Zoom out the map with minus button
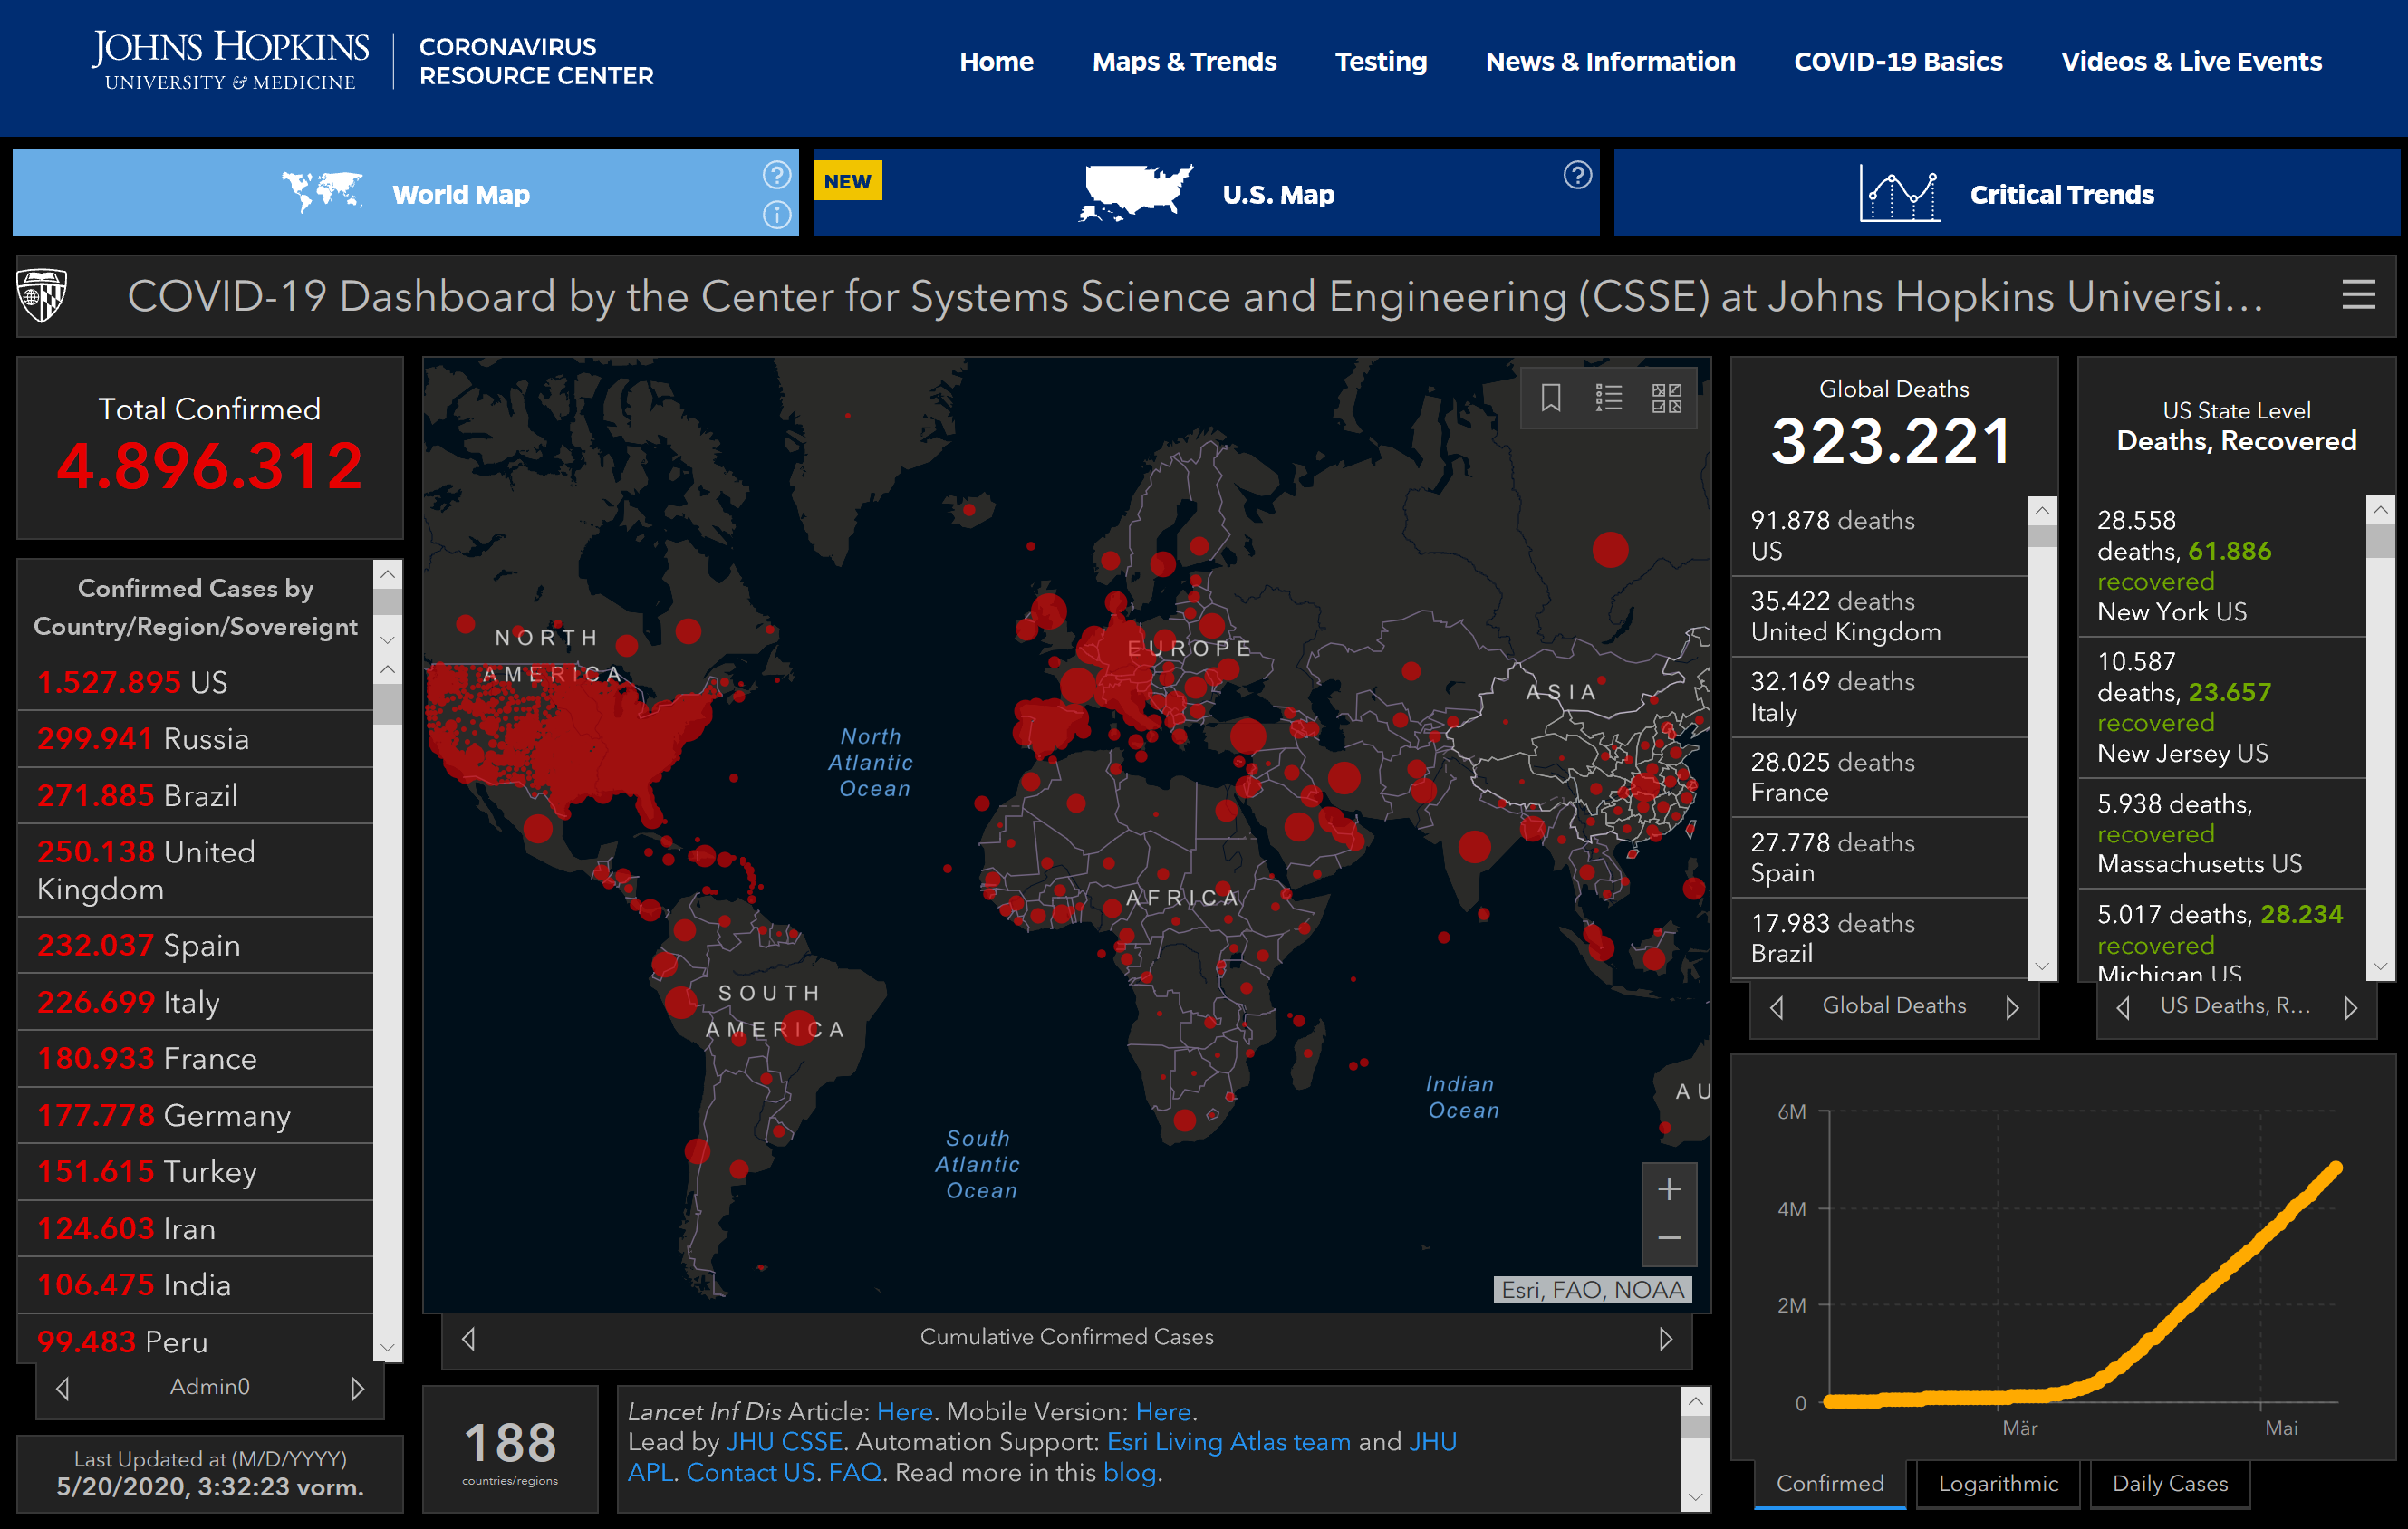This screenshot has height=1529, width=2408. pos(1669,1240)
